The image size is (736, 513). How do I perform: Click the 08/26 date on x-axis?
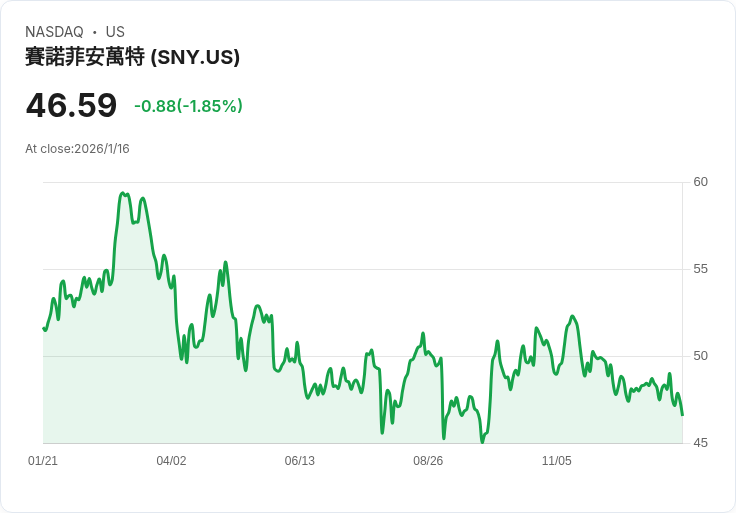click(428, 461)
